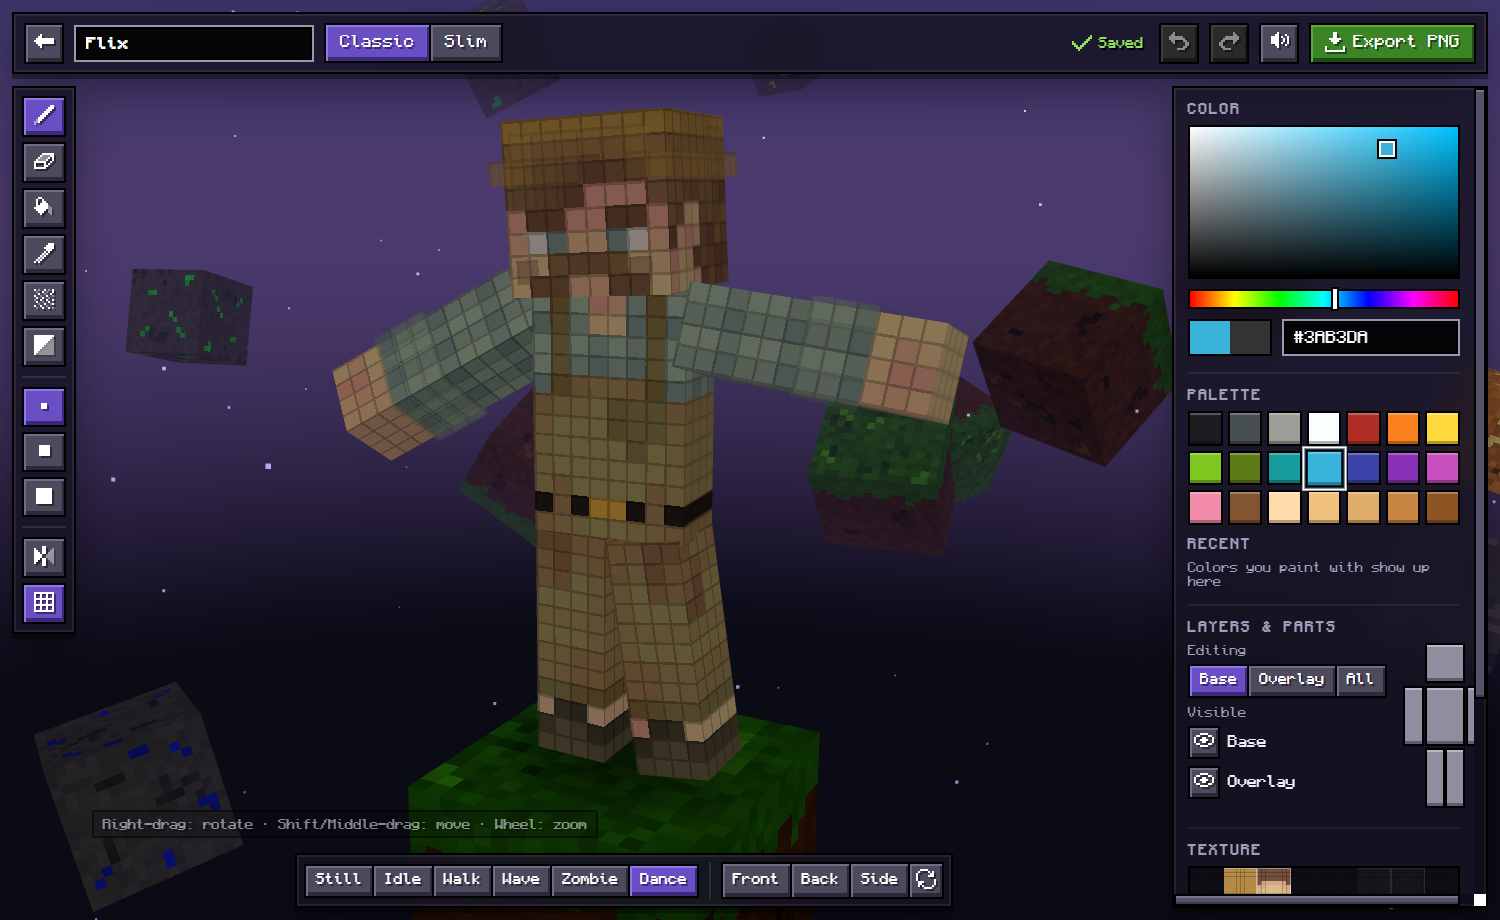Click the skin name field Flix
Image resolution: width=1500 pixels, height=920 pixels.
pos(194,43)
